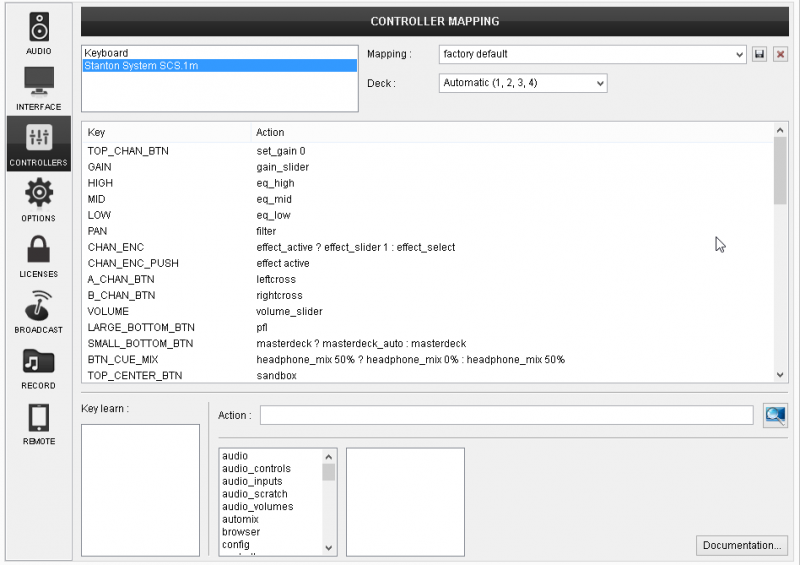Open the Mapping factory default dropdown
The width and height of the screenshot is (800, 565).
(x=592, y=54)
